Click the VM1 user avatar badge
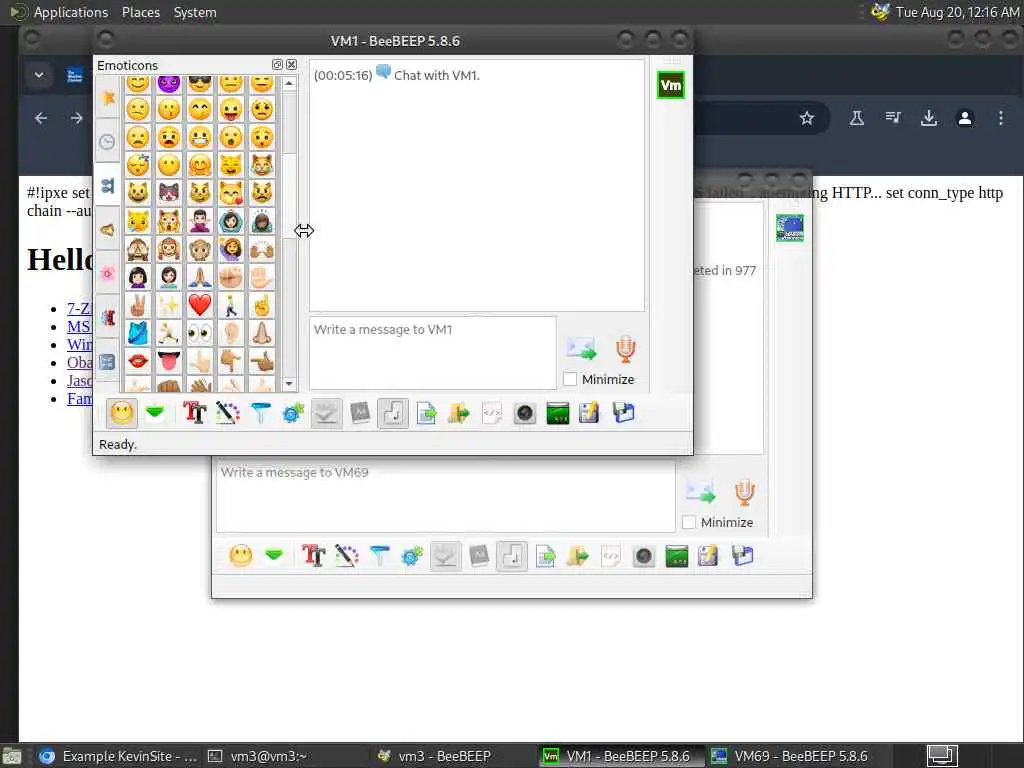Viewport: 1024px width, 768px height. pos(671,86)
